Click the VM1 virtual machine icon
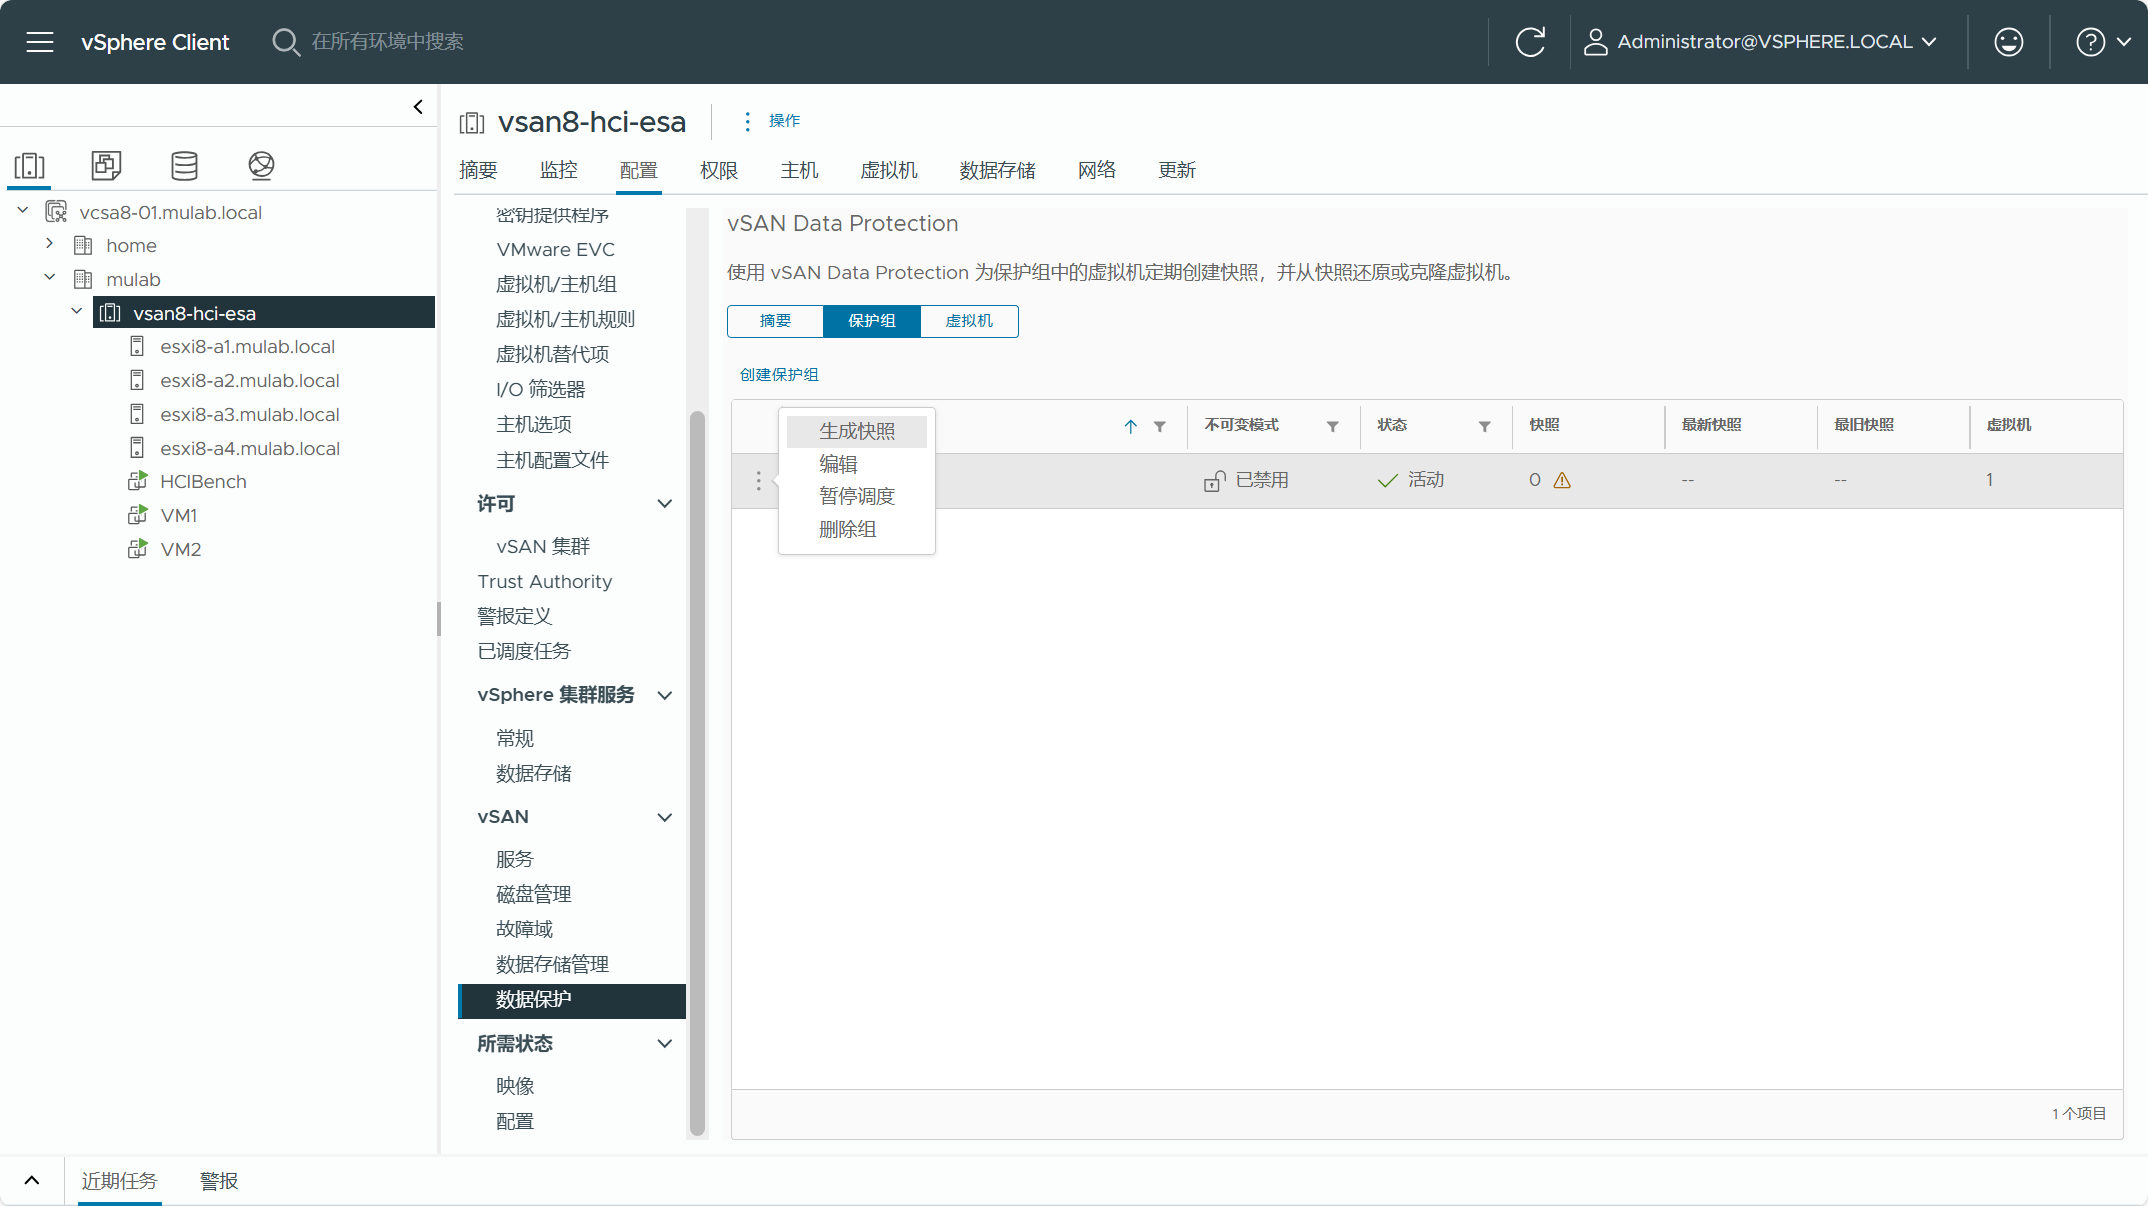 coord(139,514)
